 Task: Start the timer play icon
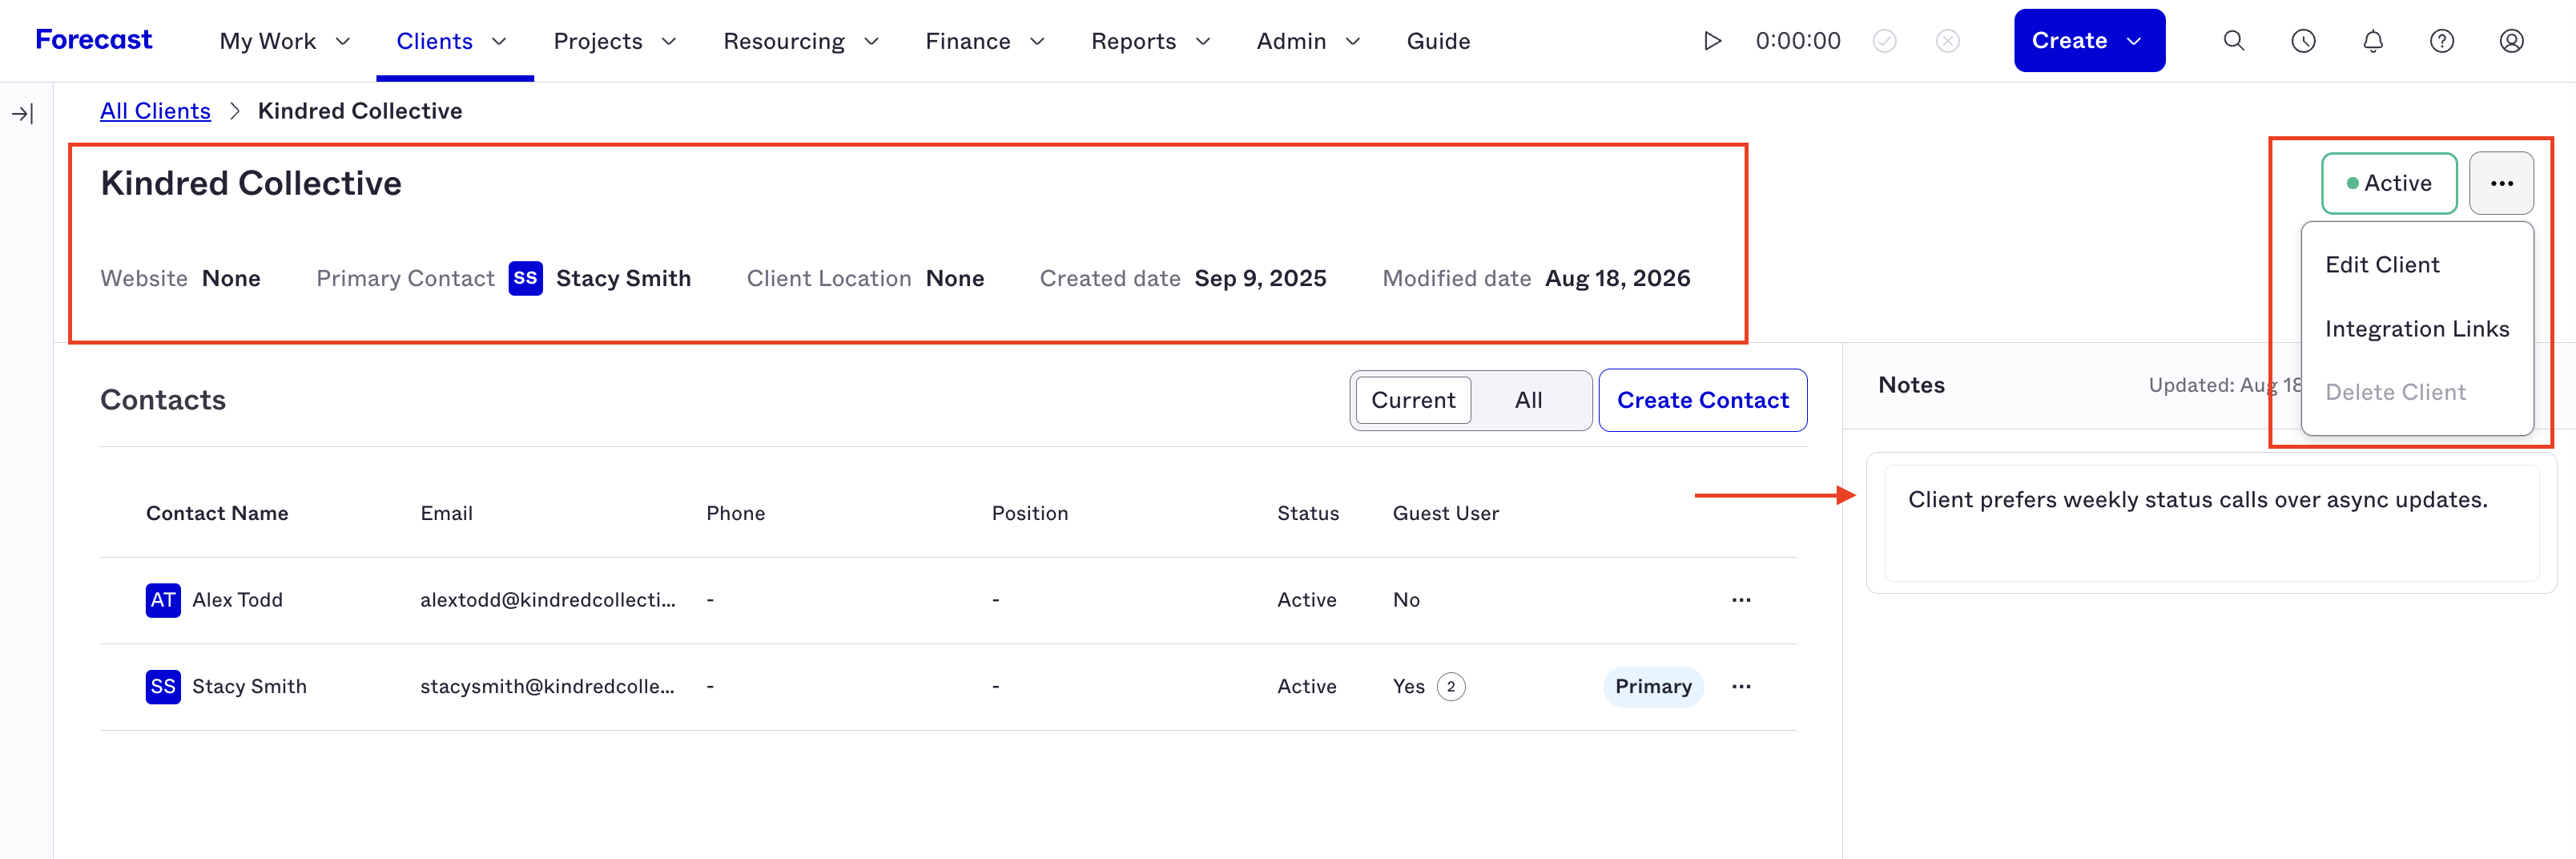pos(1712,41)
